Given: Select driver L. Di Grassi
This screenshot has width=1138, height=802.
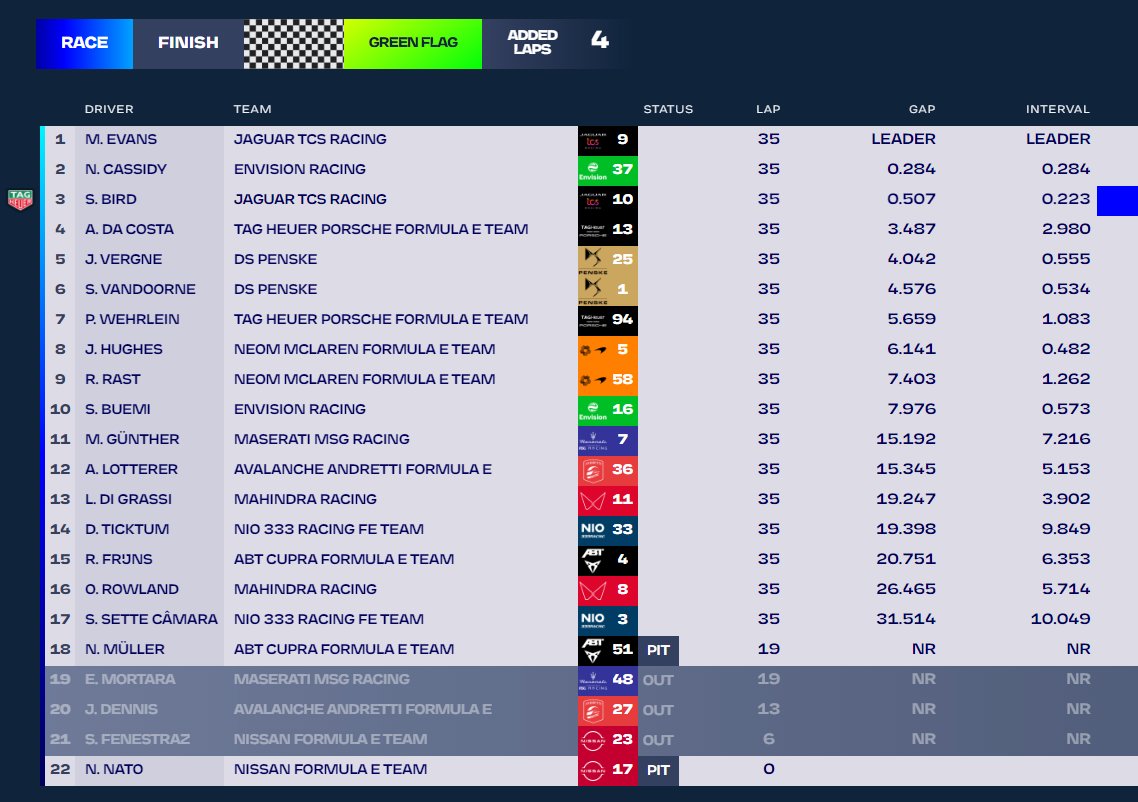Looking at the screenshot, I should click(x=128, y=499).
